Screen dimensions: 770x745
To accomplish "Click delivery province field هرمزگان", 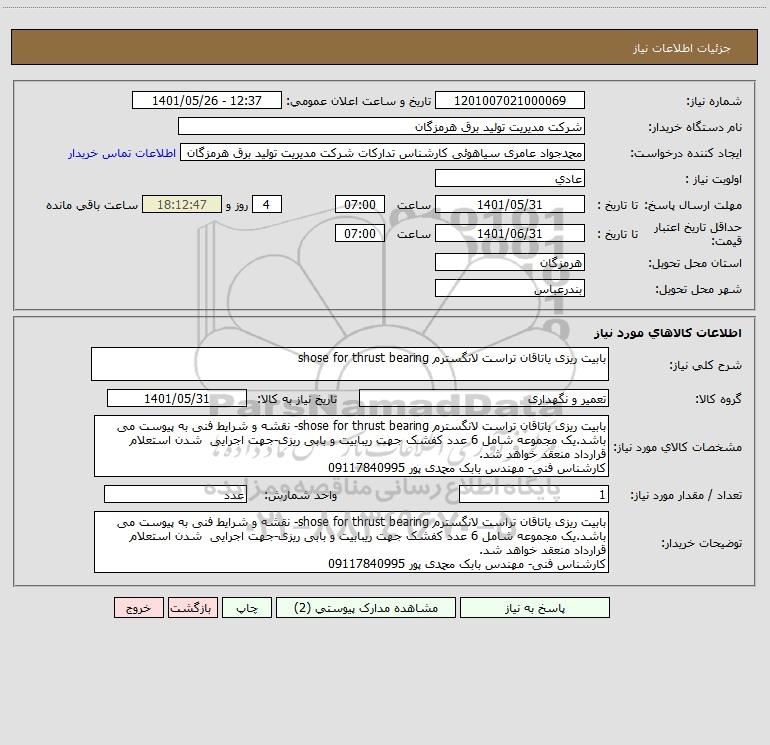I will pos(510,262).
